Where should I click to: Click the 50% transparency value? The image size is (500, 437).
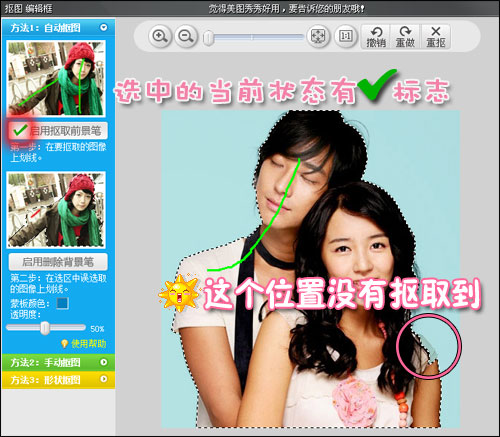tap(97, 329)
